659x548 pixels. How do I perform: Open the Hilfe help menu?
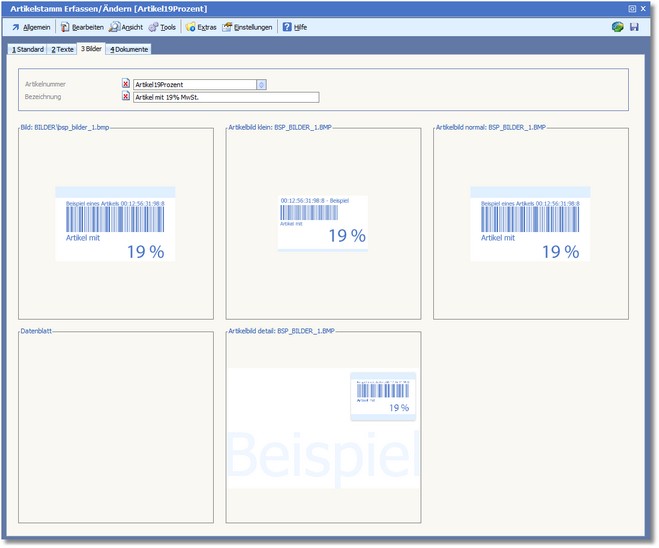point(294,27)
